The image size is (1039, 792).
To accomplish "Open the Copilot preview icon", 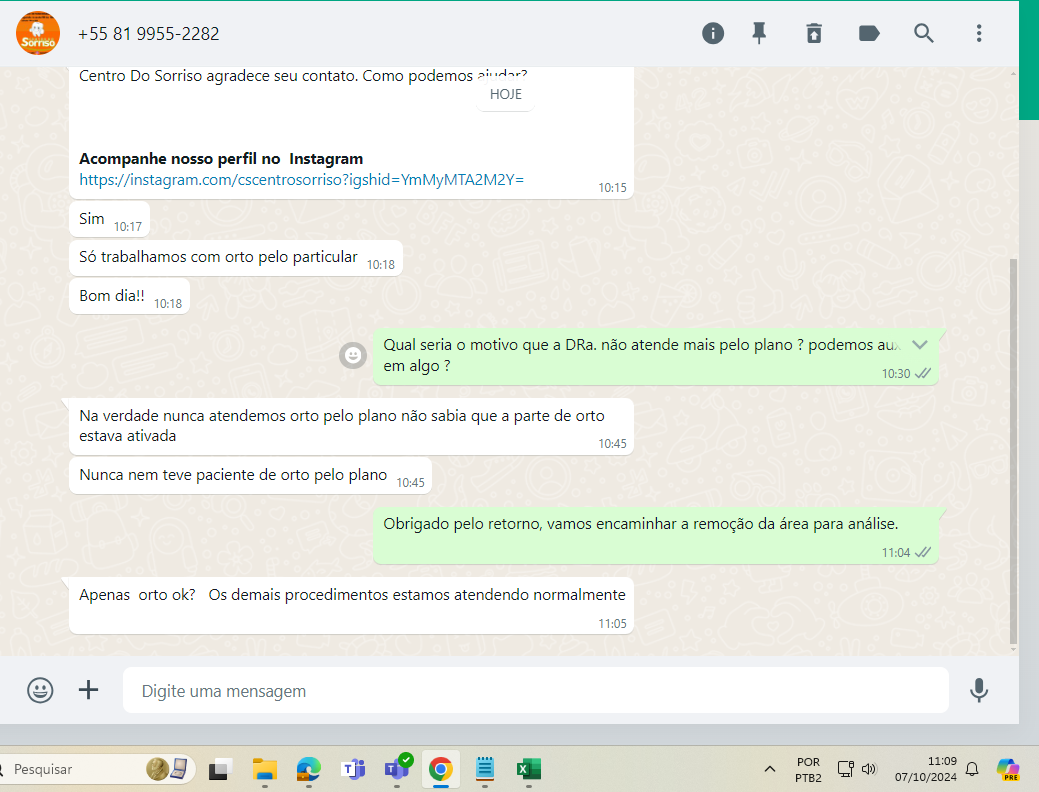I will point(1008,769).
